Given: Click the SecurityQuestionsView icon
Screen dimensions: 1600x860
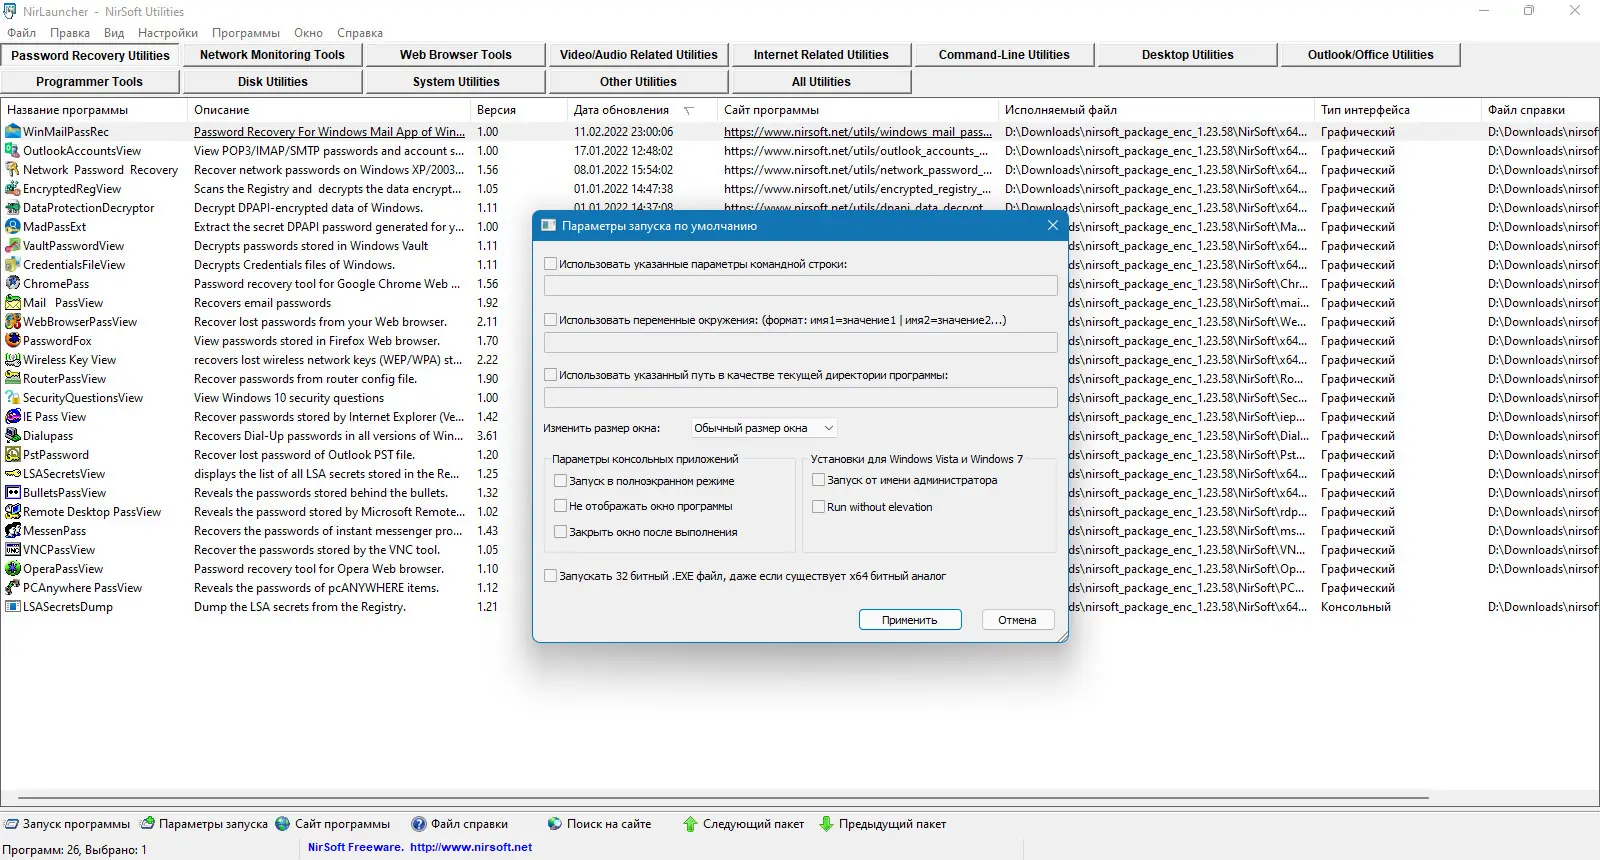Looking at the screenshot, I should 13,398.
